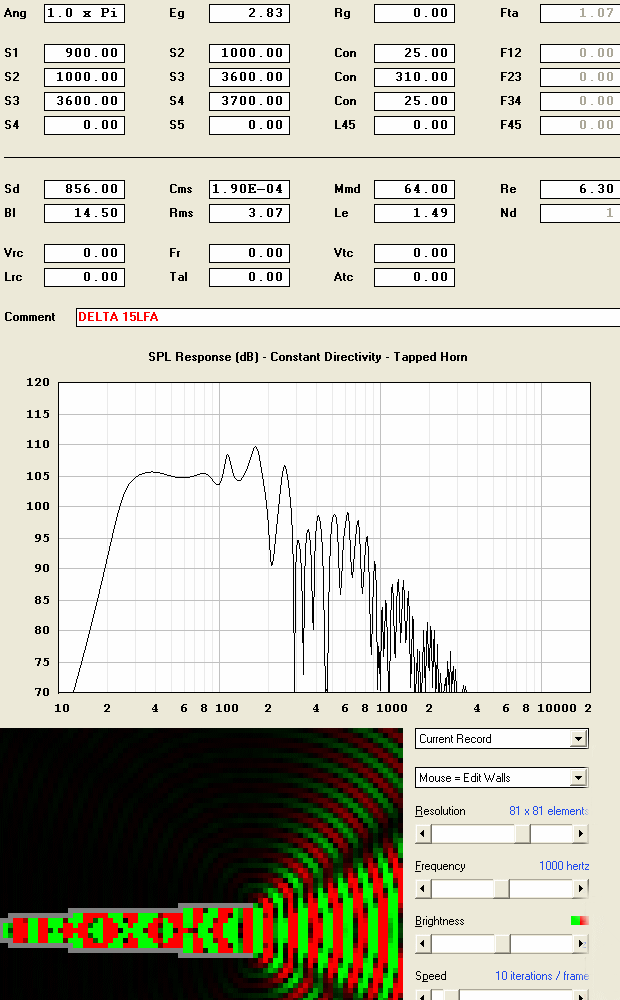
Task: Select the Le field showing 1.49
Action: click(x=415, y=213)
